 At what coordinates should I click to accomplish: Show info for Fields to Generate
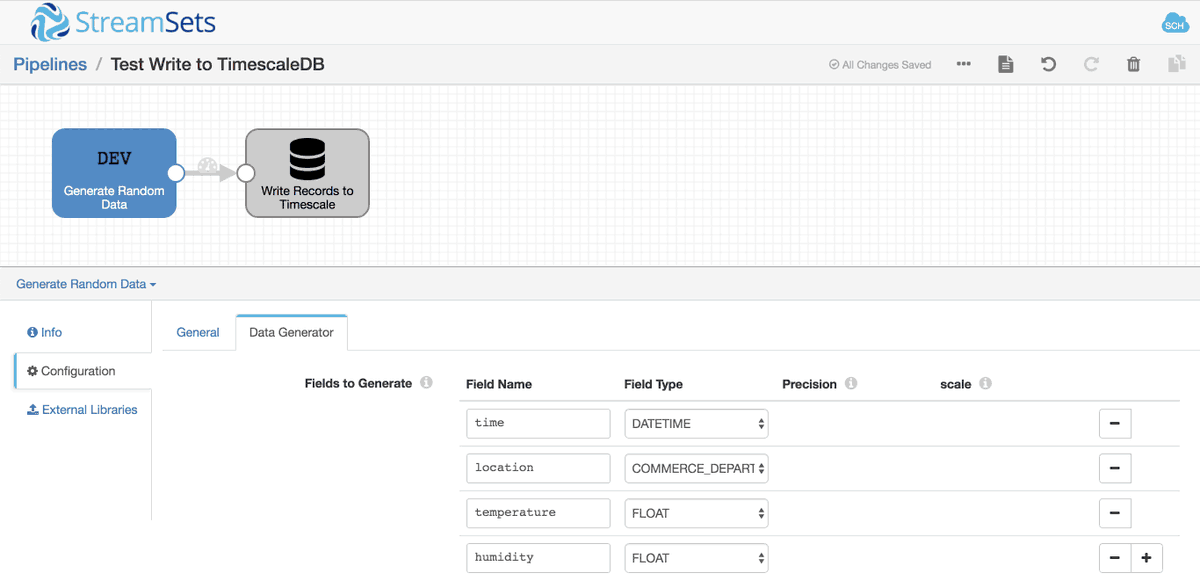pos(426,383)
